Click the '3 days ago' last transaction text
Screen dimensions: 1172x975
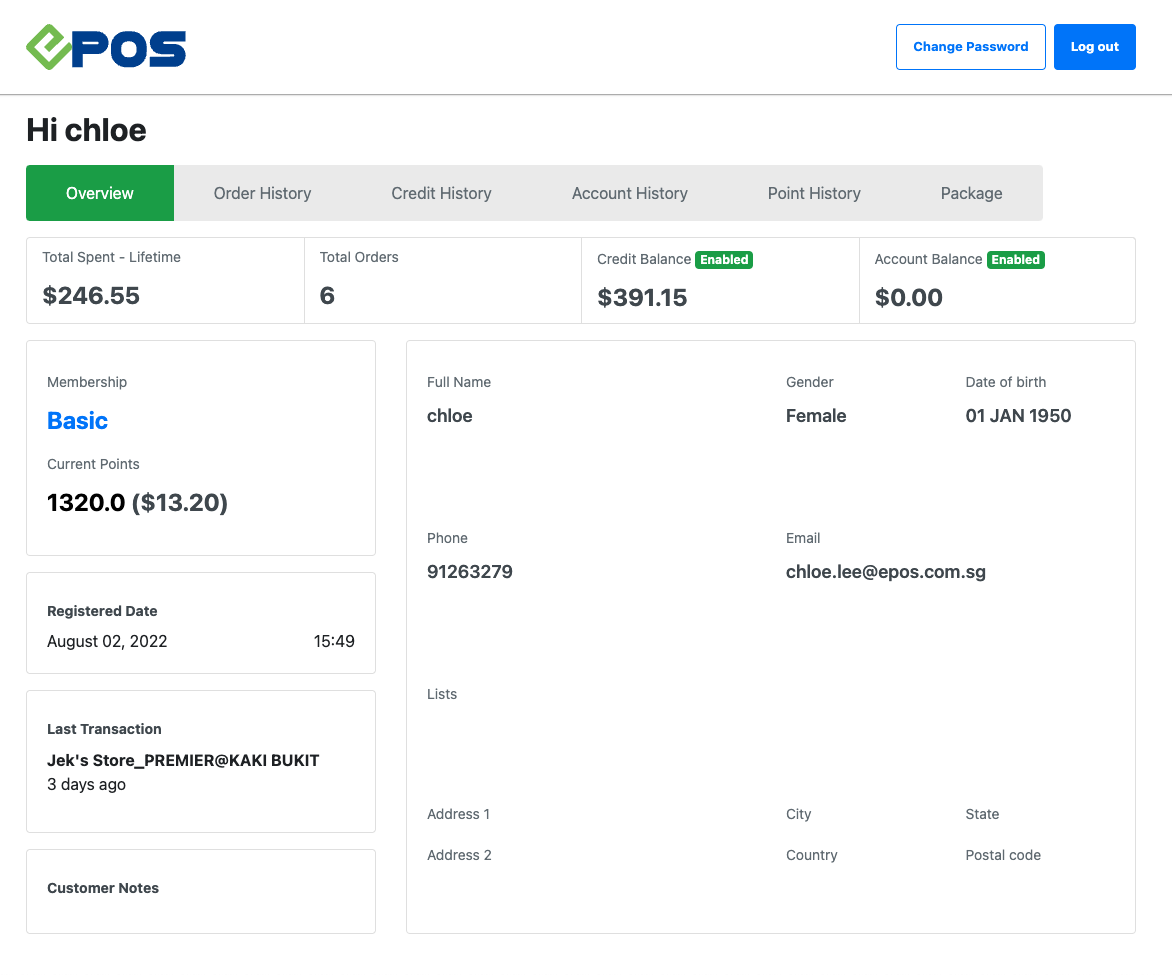coord(86,784)
